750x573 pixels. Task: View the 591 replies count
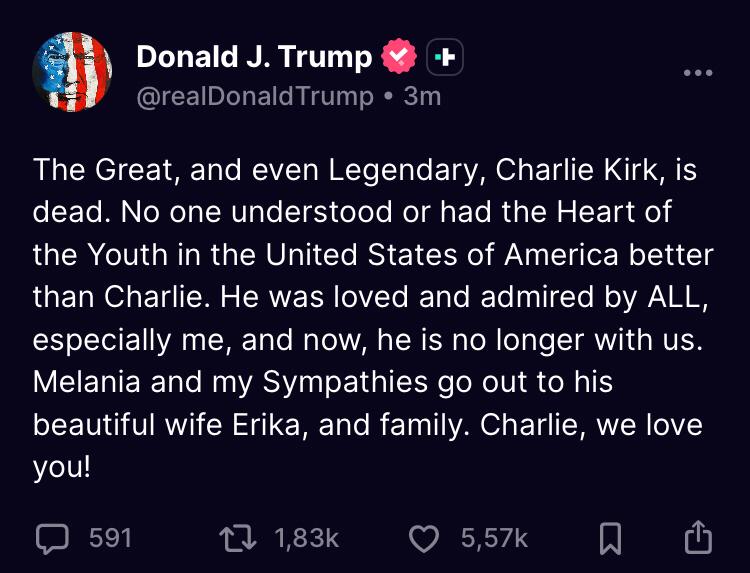[x=110, y=538]
